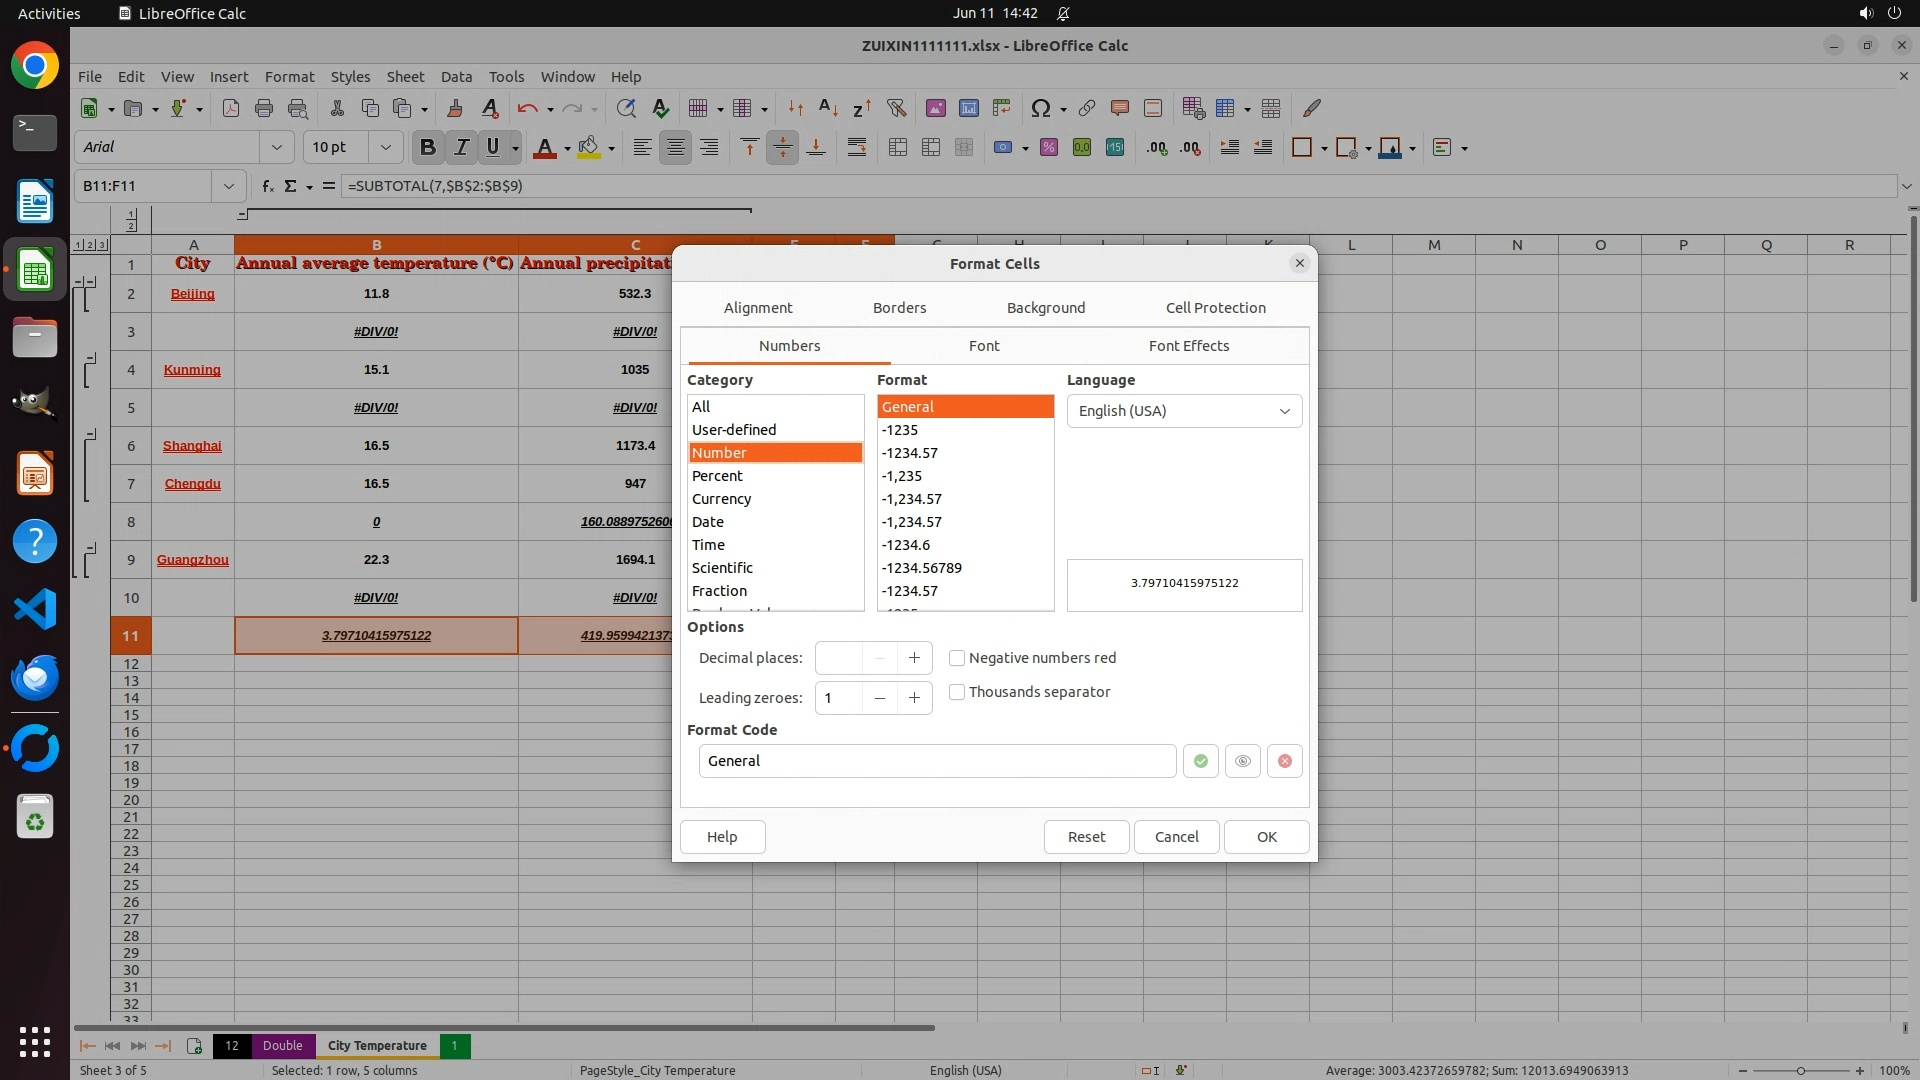The image size is (1920, 1080).
Task: Click the Format as Percent icon
Action: 1048,148
